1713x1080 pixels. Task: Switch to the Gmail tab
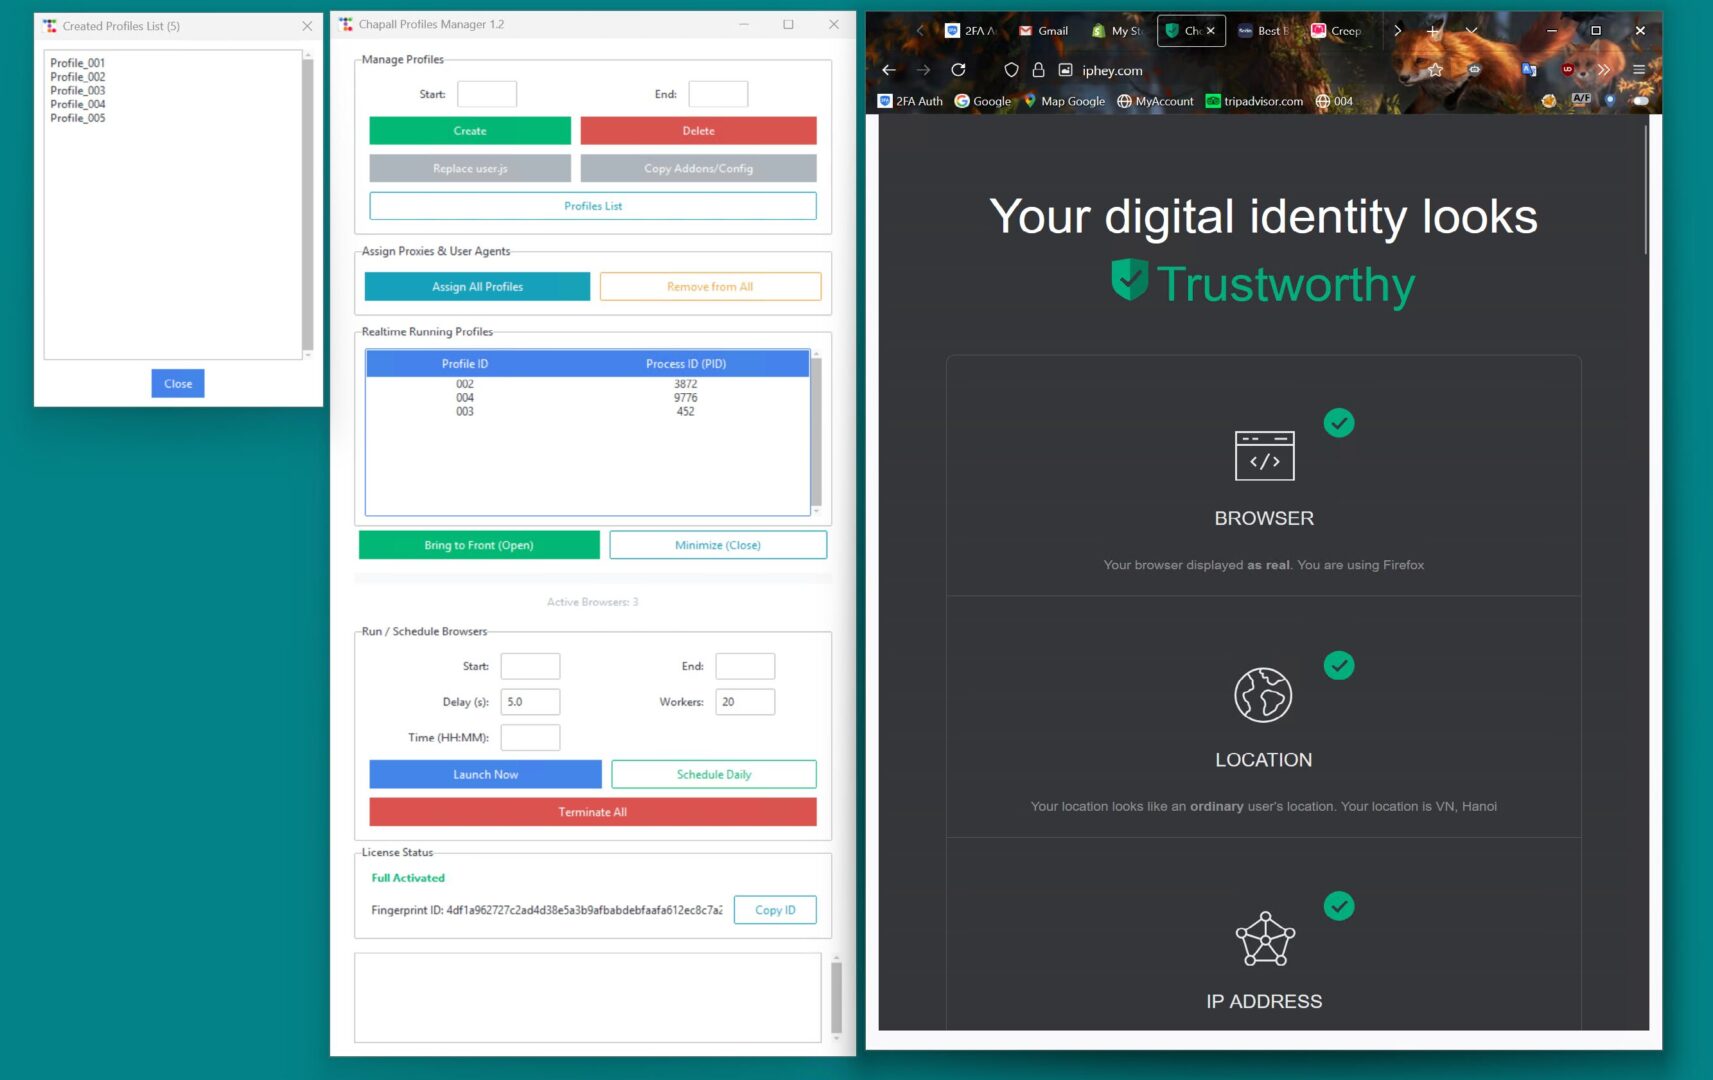pos(1043,31)
